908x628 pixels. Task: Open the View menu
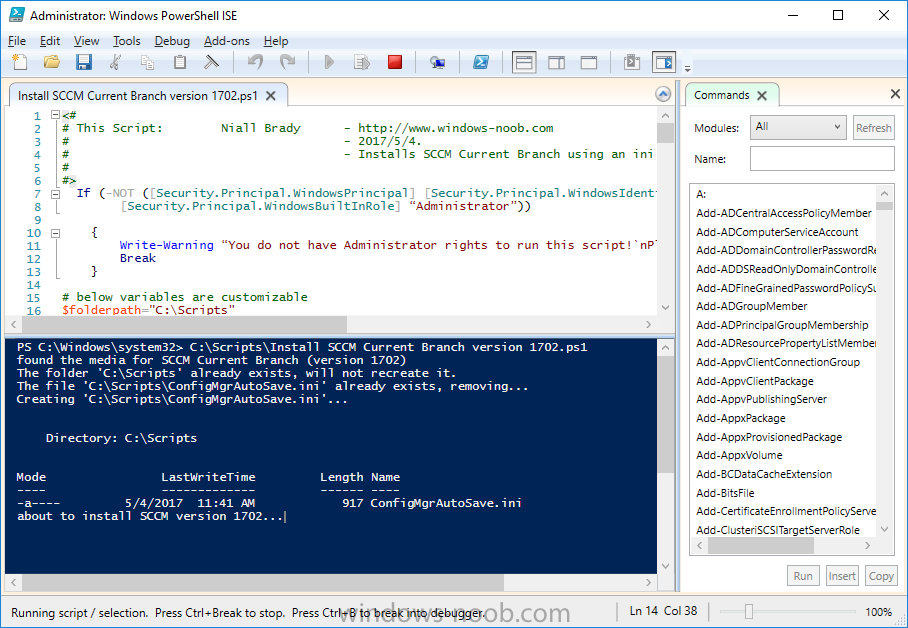(x=86, y=41)
